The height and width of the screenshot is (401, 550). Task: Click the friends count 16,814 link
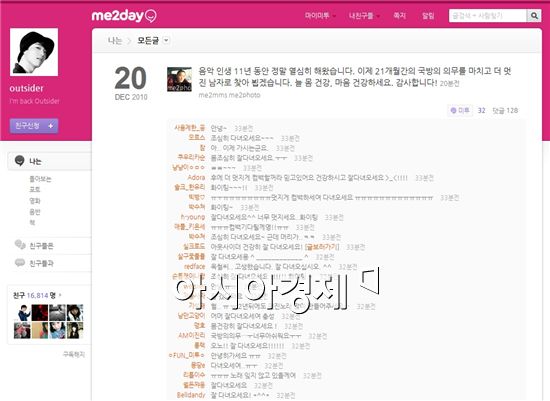(37, 295)
